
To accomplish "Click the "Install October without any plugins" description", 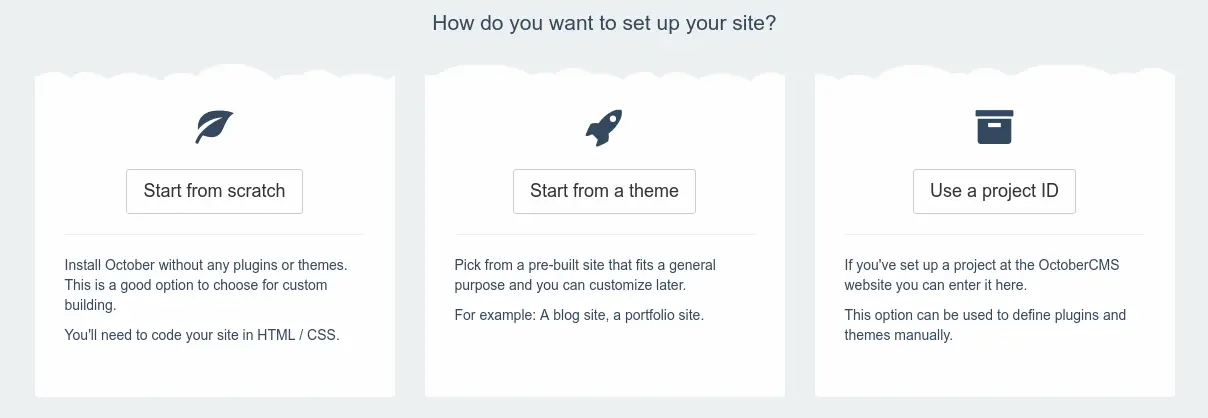I will point(207,285).
